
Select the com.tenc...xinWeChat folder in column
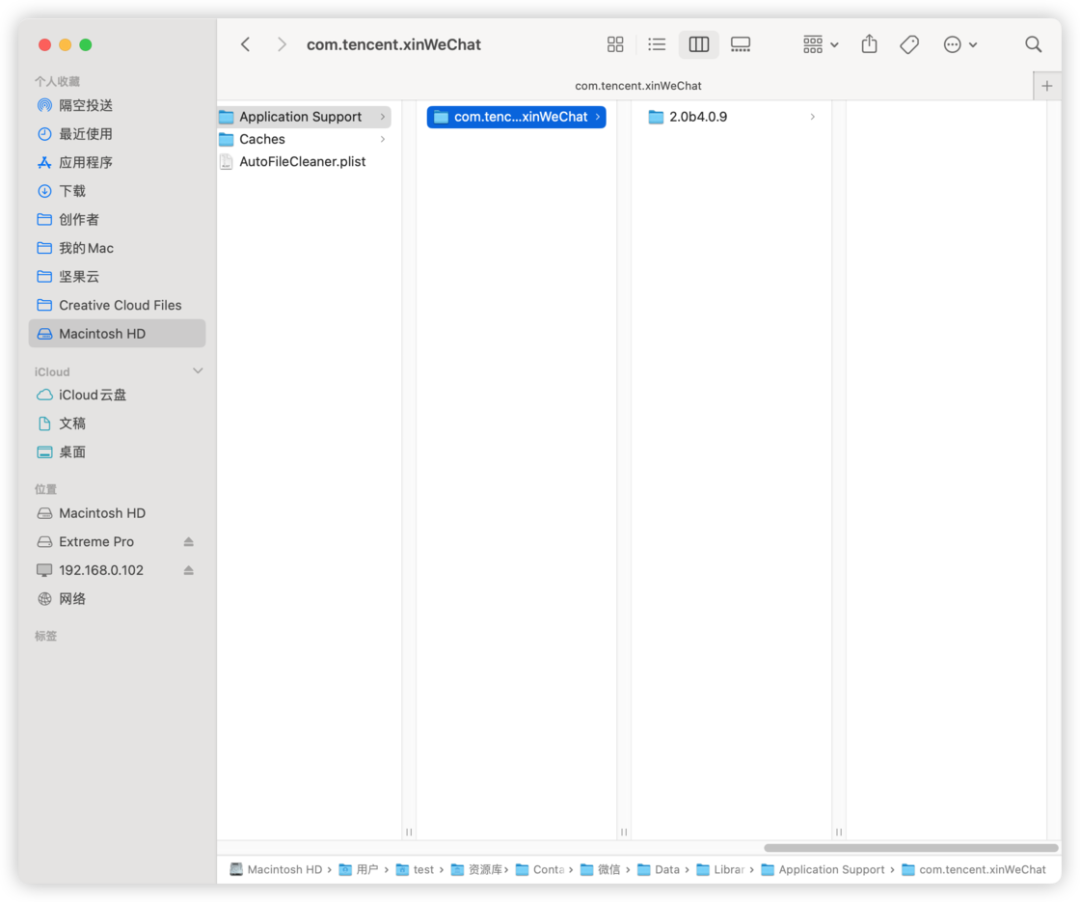[x=516, y=117]
